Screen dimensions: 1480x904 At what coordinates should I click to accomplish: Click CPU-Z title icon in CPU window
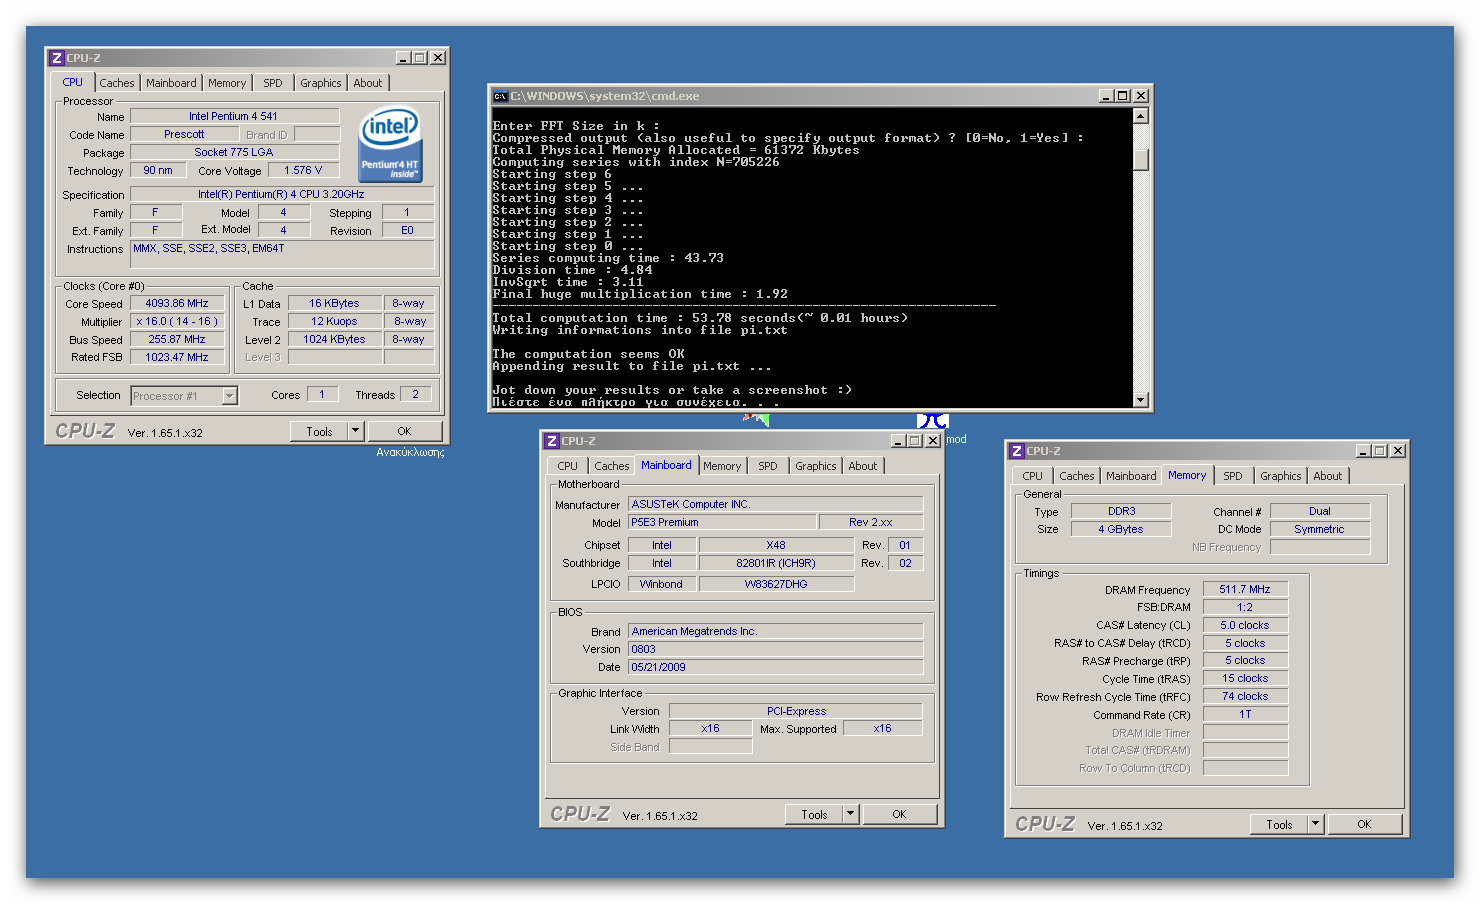57,58
